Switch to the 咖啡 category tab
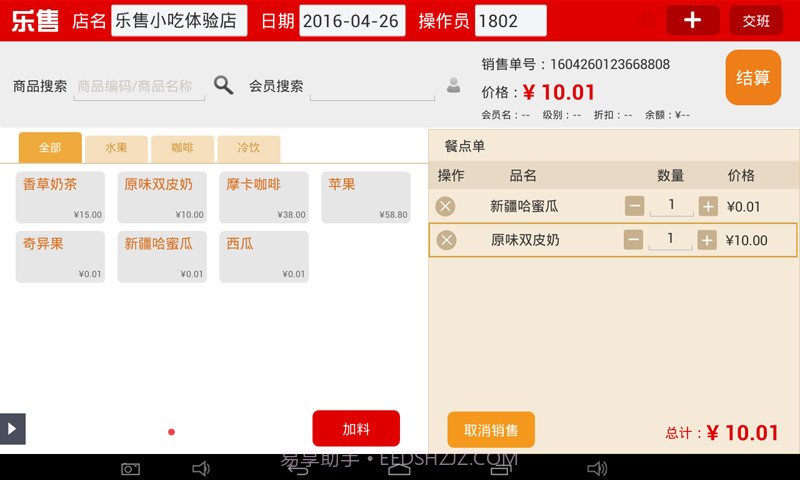Viewport: 800px width, 480px height. (x=182, y=149)
